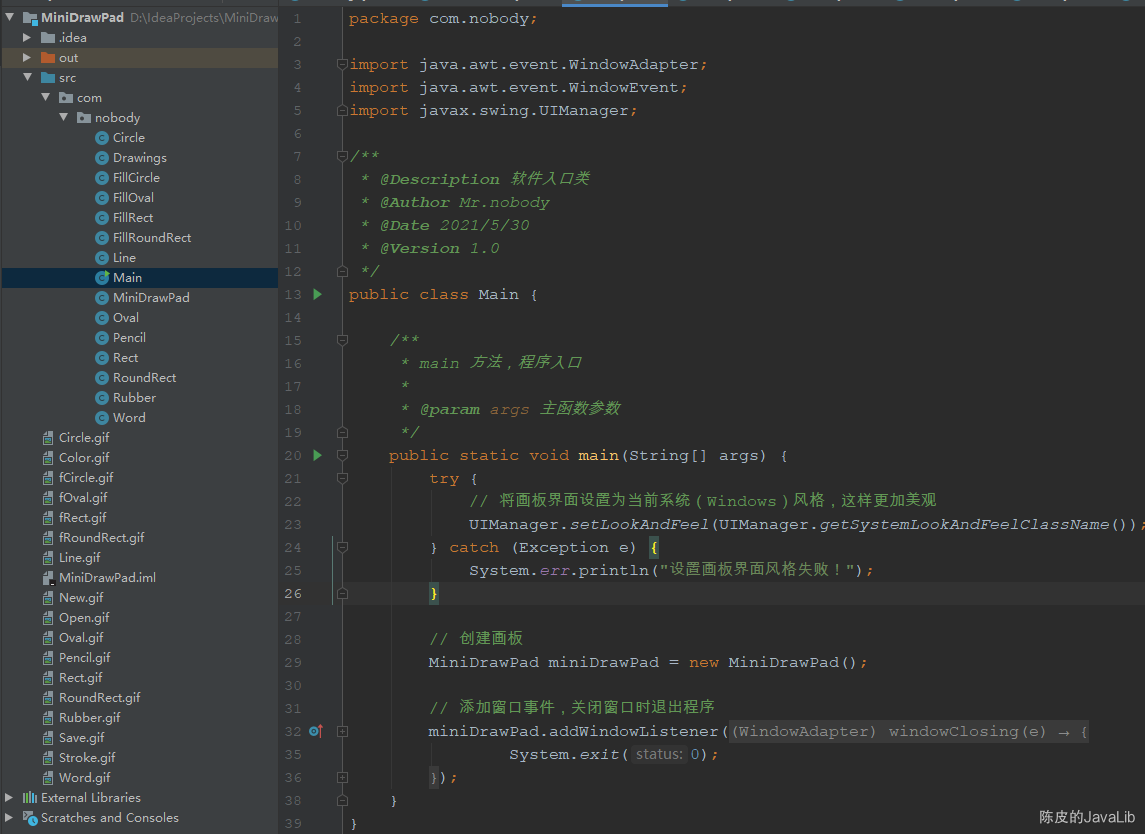Open Rect.gif in project tree
This screenshot has width=1145, height=834.
[80, 678]
